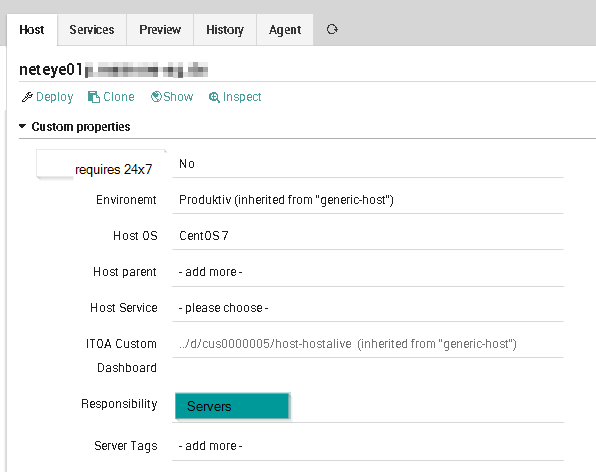Click the ITOA Custom Dashboard input field
The image size is (596, 472).
[x=368, y=344]
